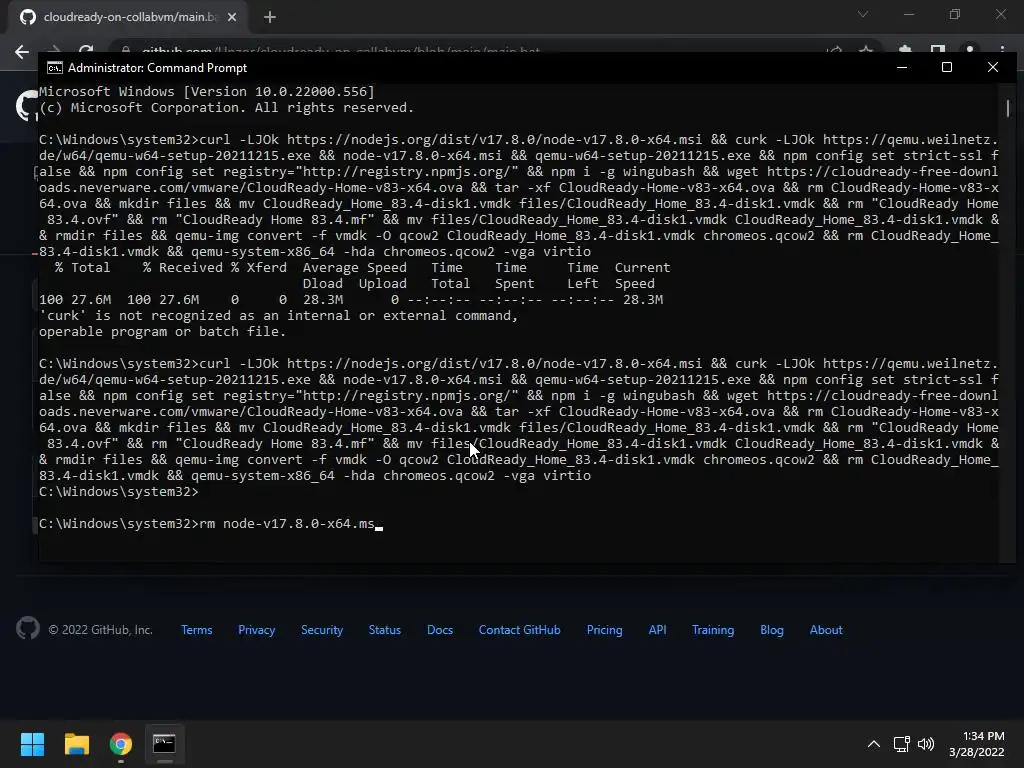Open the Terms footer link
Image resolution: width=1024 pixels, height=768 pixels.
tap(197, 630)
